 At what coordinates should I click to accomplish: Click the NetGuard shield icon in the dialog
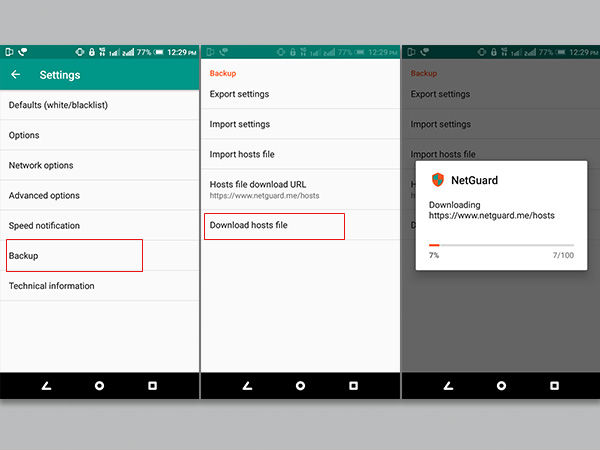(x=437, y=180)
